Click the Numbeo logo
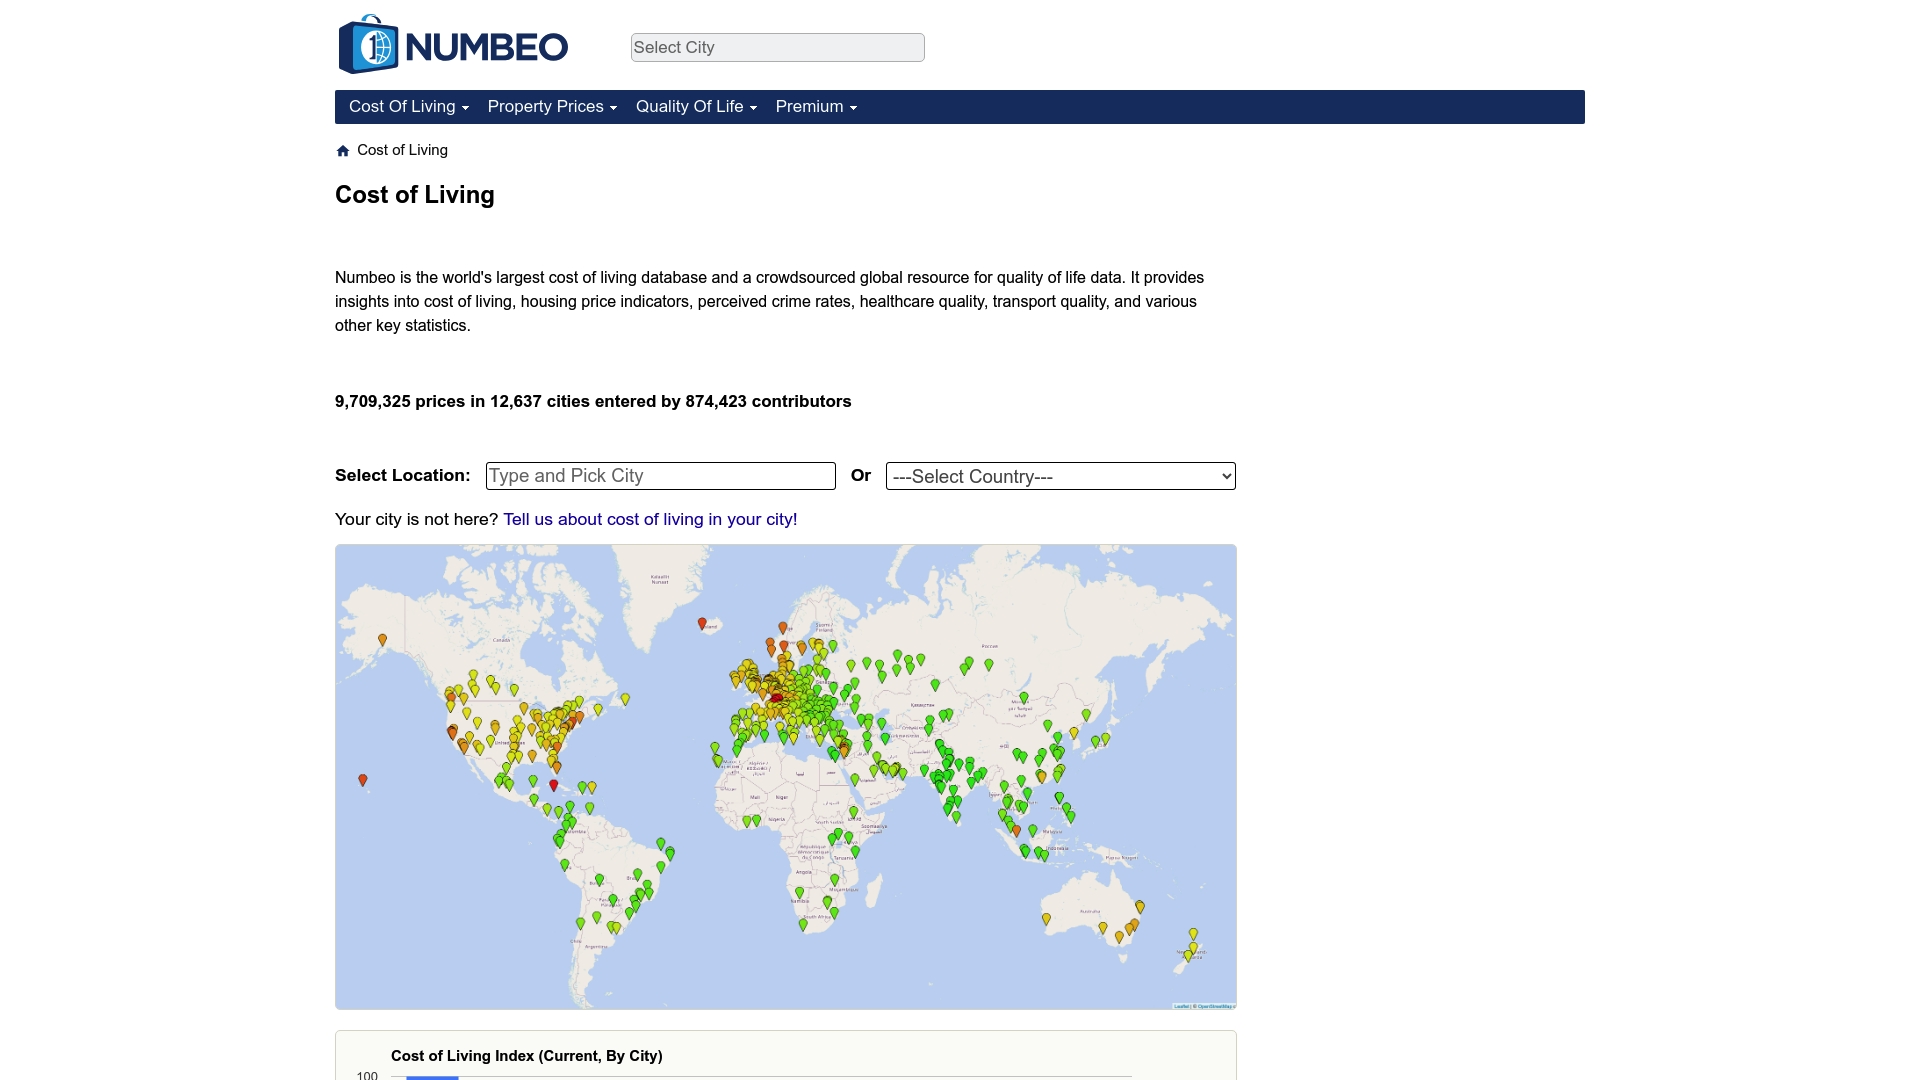Image resolution: width=1920 pixels, height=1080 pixels. pyautogui.click(x=452, y=44)
